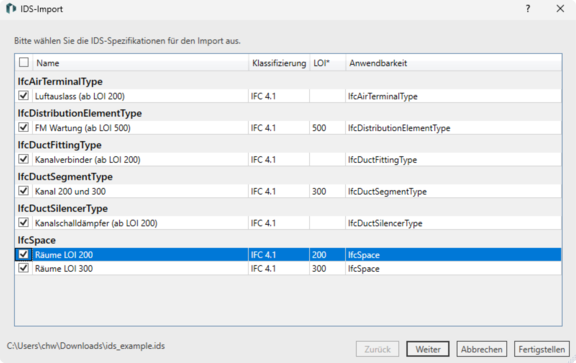The width and height of the screenshot is (576, 363).
Task: Click the IDS-Import app icon in title bar
Action: [11, 8]
